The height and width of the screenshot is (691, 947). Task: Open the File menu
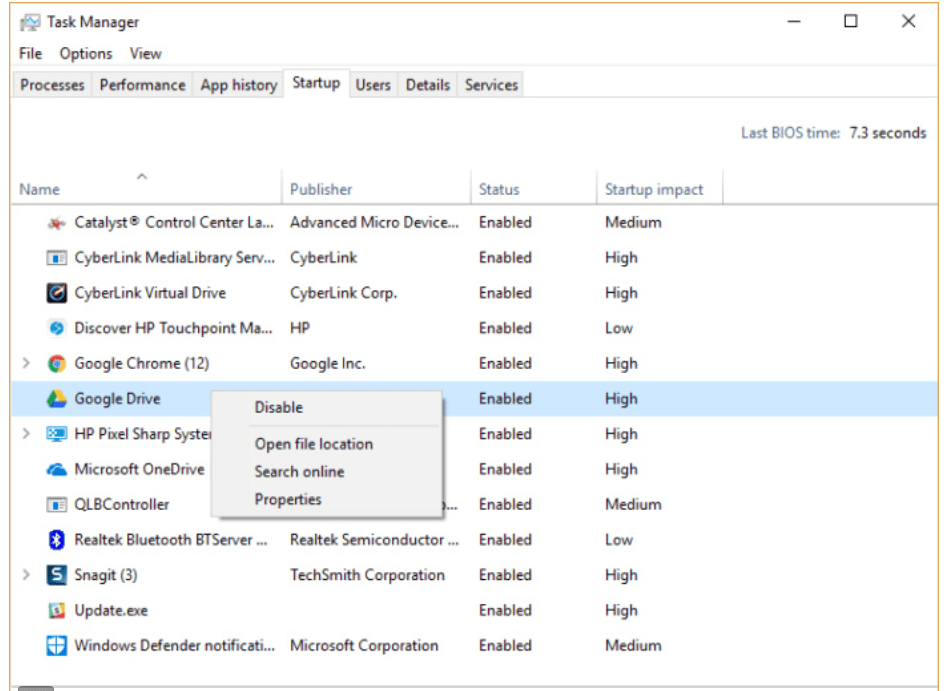coord(30,54)
